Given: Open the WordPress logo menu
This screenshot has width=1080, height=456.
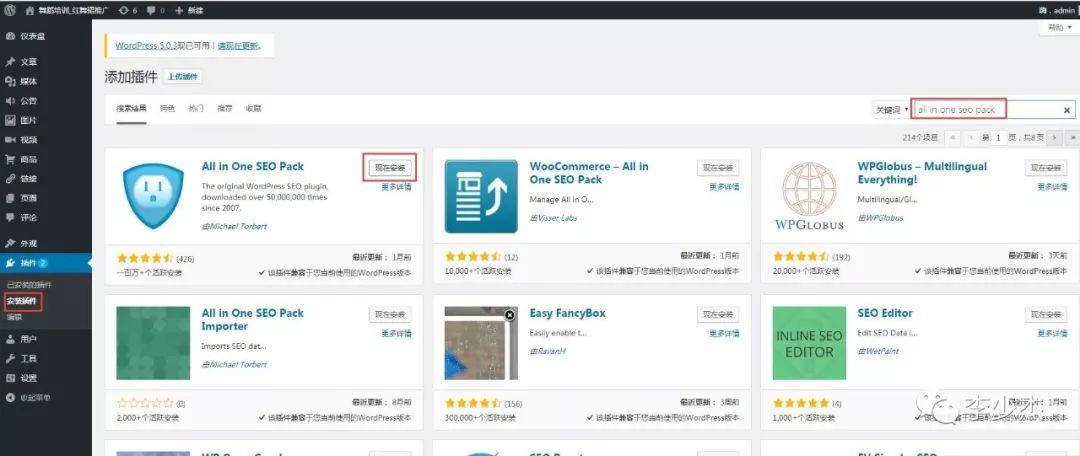Looking at the screenshot, I should [x=10, y=10].
